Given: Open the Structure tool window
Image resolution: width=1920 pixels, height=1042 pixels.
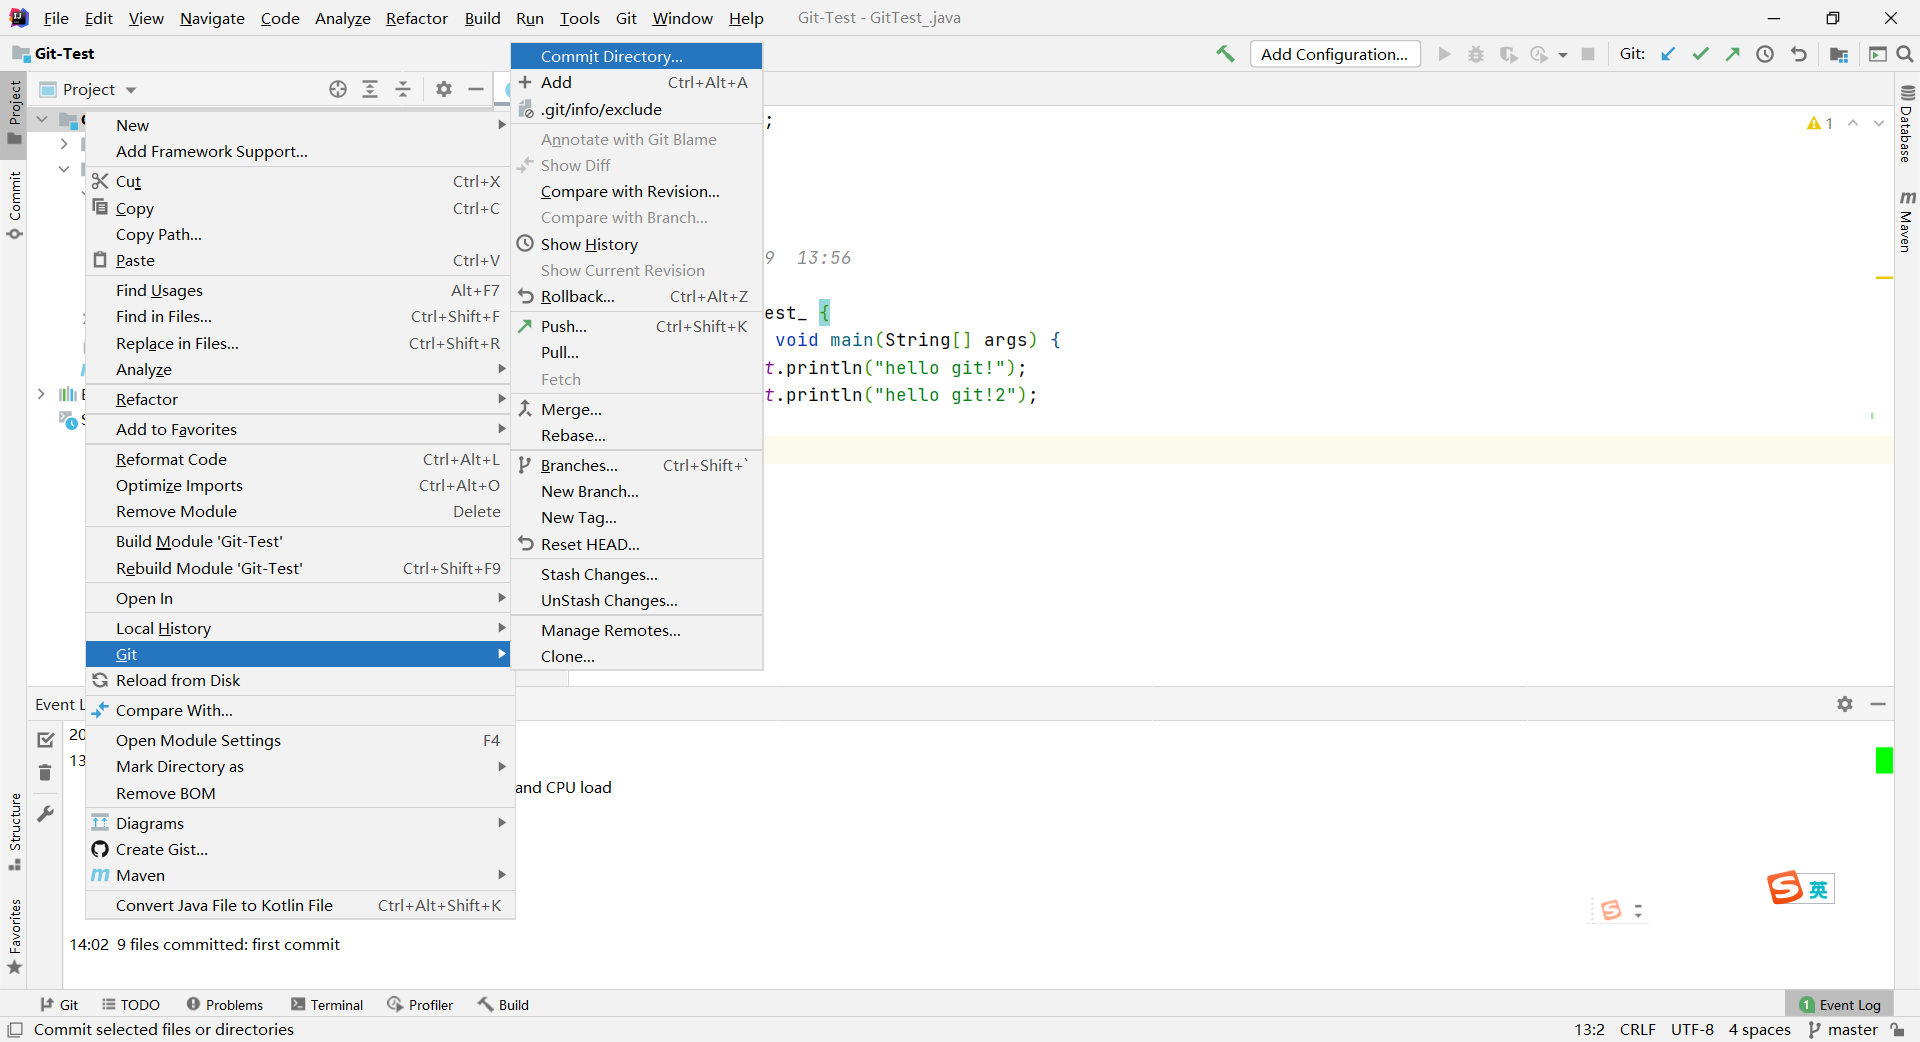Looking at the screenshot, I should point(14,831).
